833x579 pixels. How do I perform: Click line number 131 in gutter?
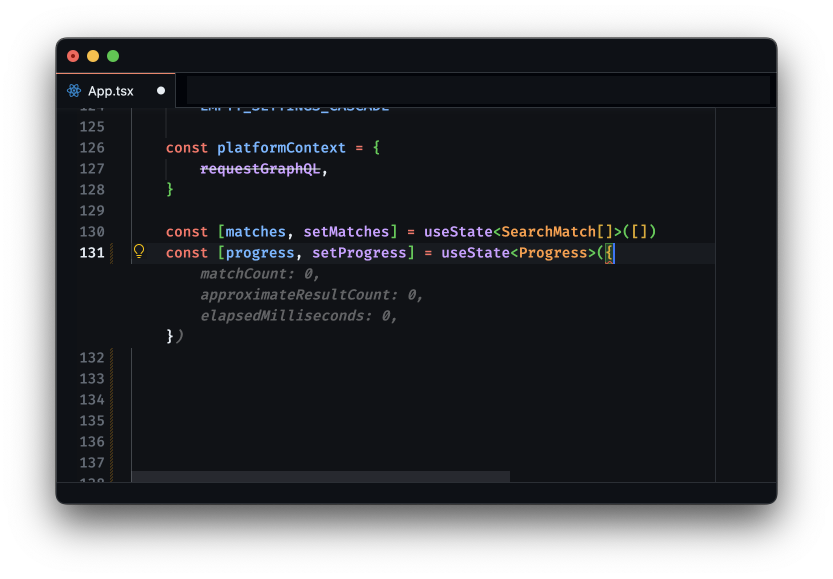[92, 253]
